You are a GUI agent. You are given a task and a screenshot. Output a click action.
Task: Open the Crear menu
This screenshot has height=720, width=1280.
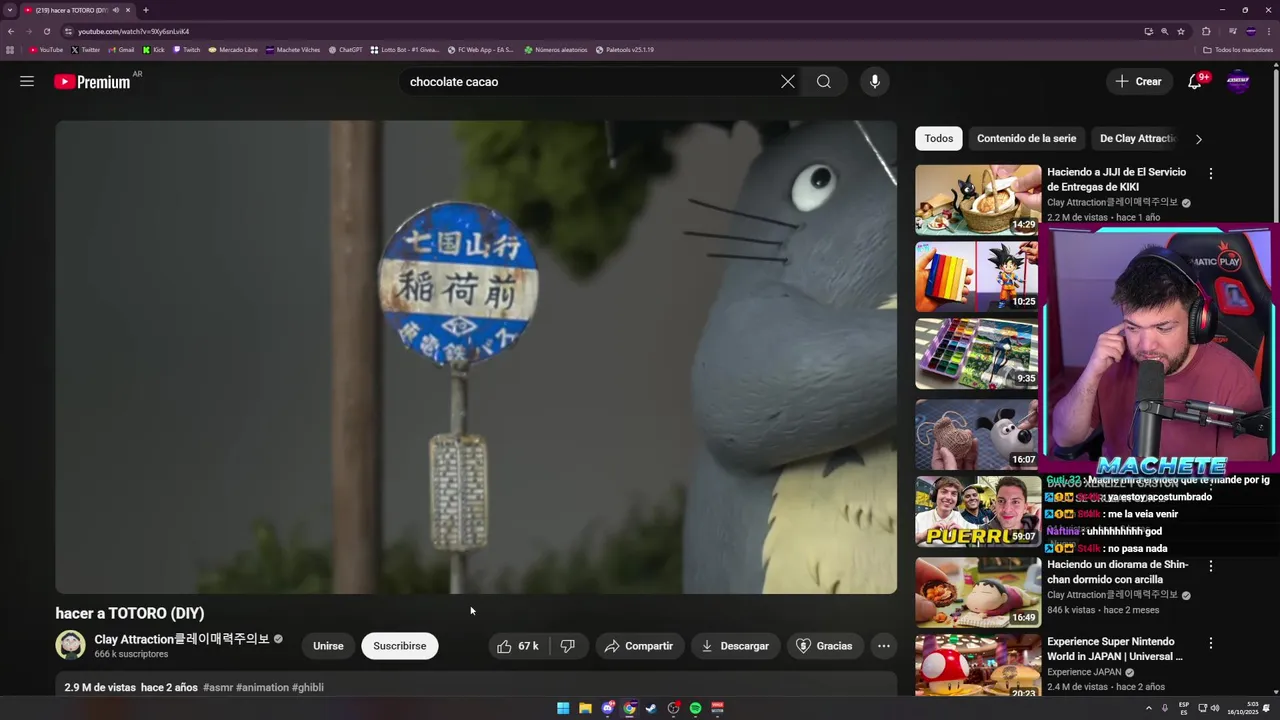(1139, 82)
